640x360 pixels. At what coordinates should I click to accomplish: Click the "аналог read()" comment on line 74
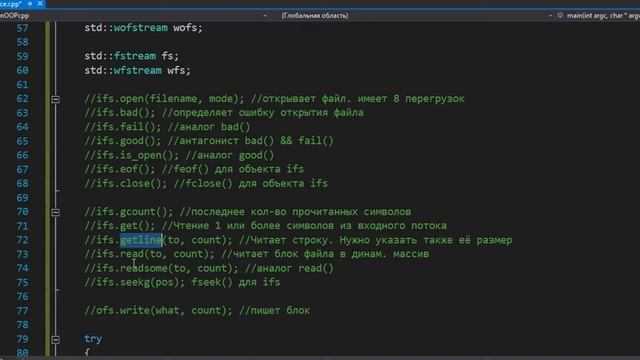[x=295, y=268]
